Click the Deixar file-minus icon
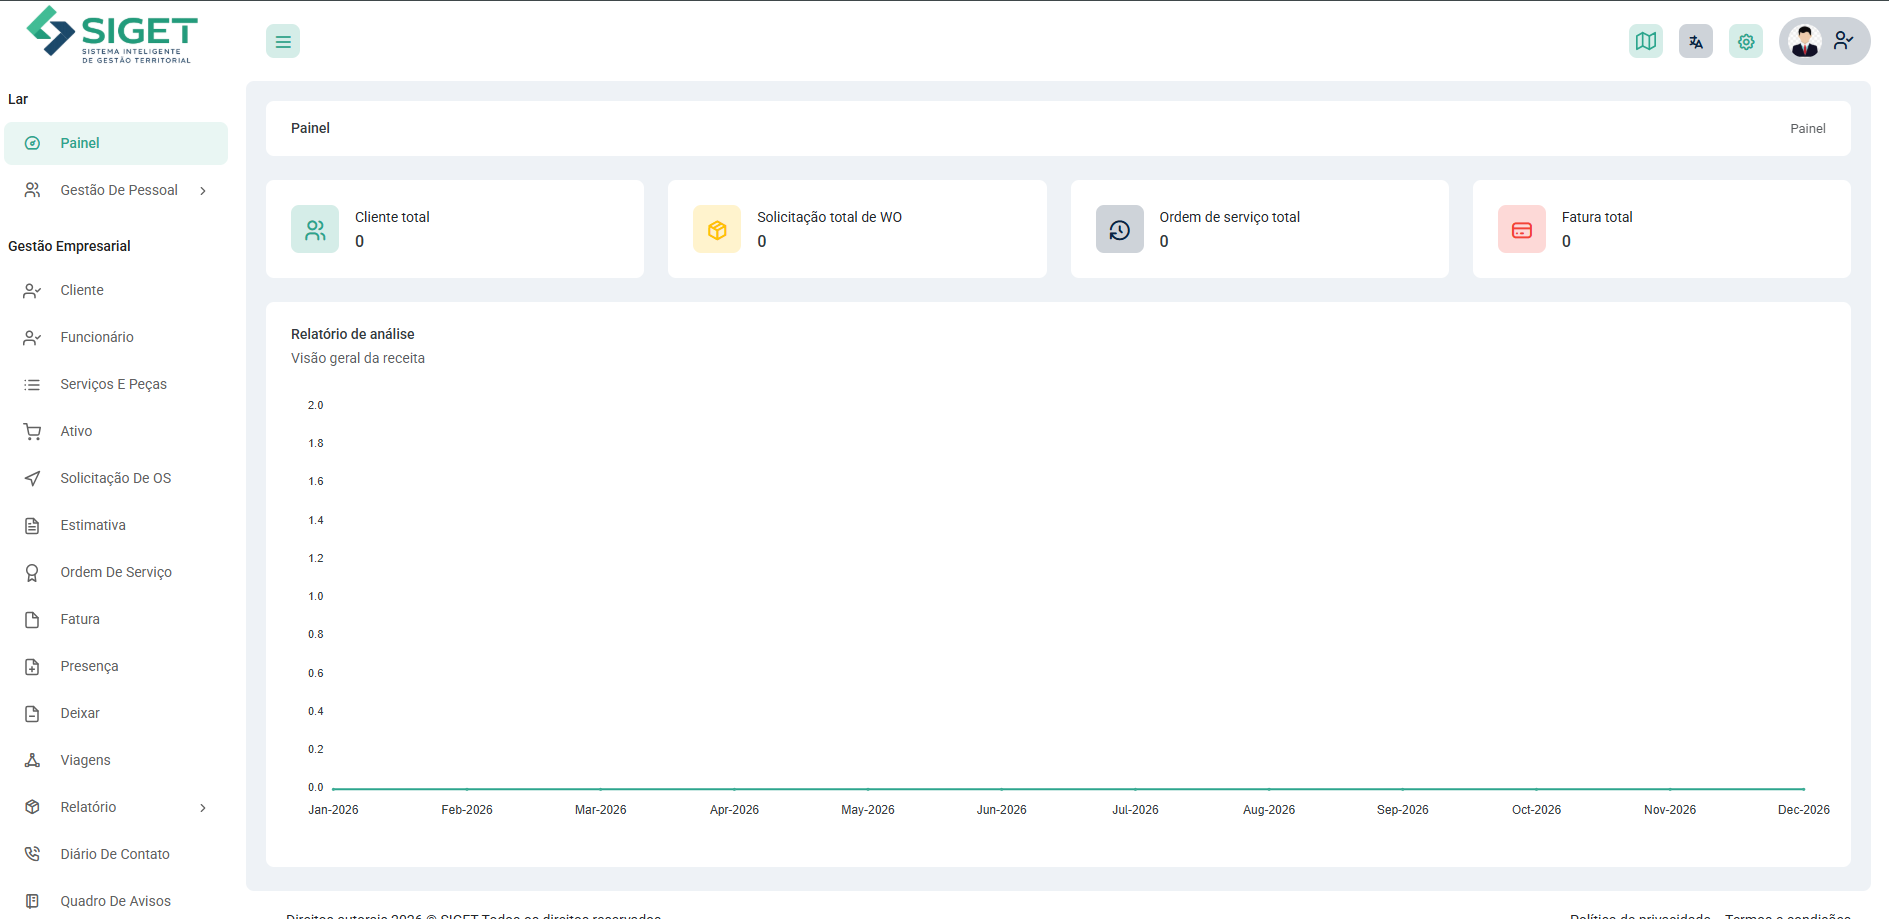Screen dimensions: 1889x919 [32, 713]
